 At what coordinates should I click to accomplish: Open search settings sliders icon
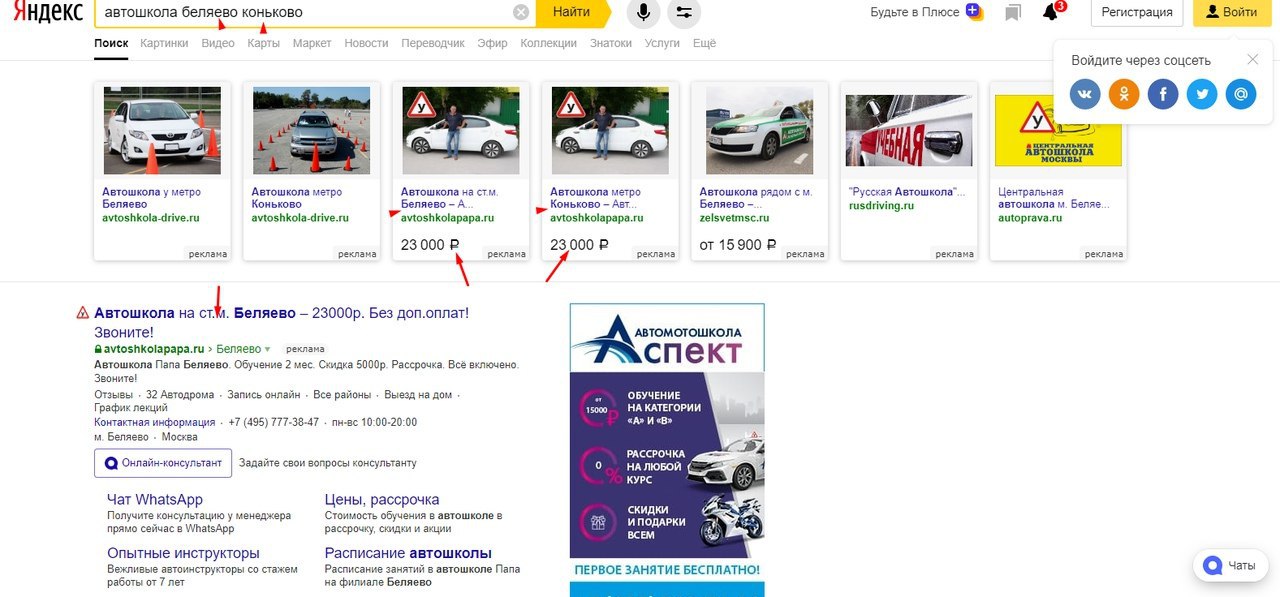[x=684, y=12]
